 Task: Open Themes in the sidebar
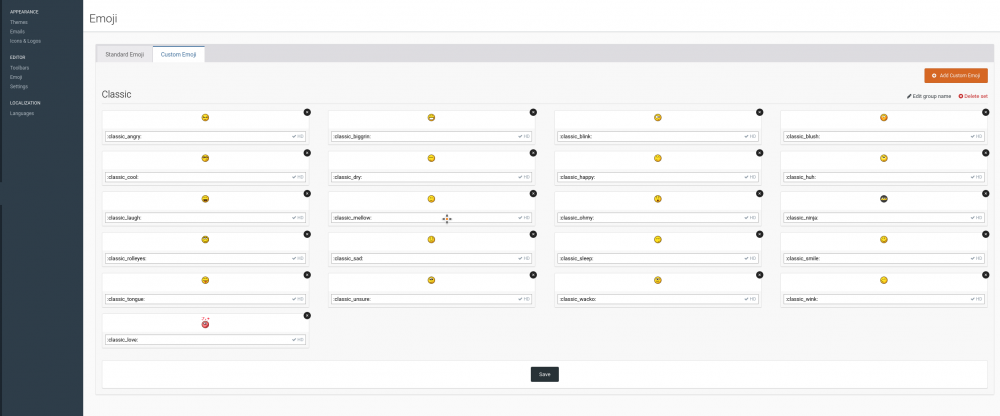click(19, 22)
